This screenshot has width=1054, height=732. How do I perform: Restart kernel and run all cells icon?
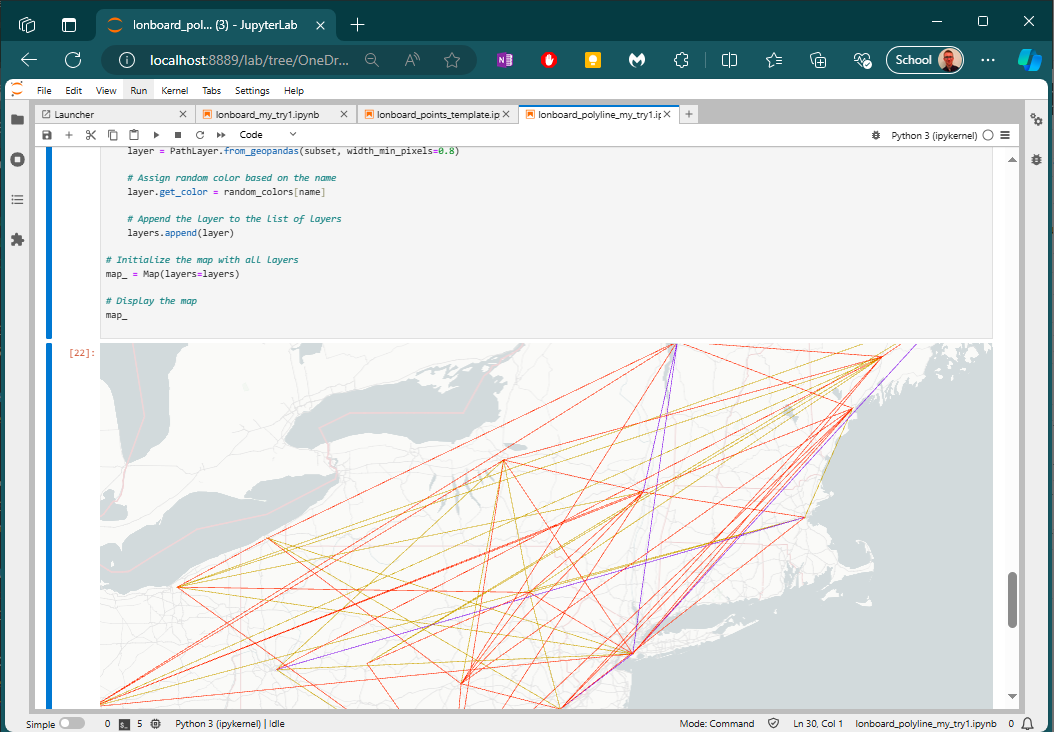(x=221, y=135)
